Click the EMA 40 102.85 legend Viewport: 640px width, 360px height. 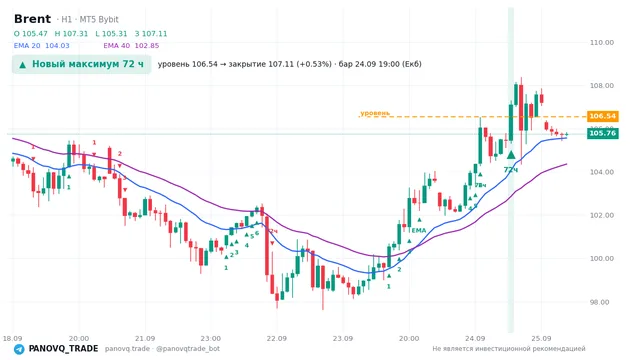(x=131, y=46)
